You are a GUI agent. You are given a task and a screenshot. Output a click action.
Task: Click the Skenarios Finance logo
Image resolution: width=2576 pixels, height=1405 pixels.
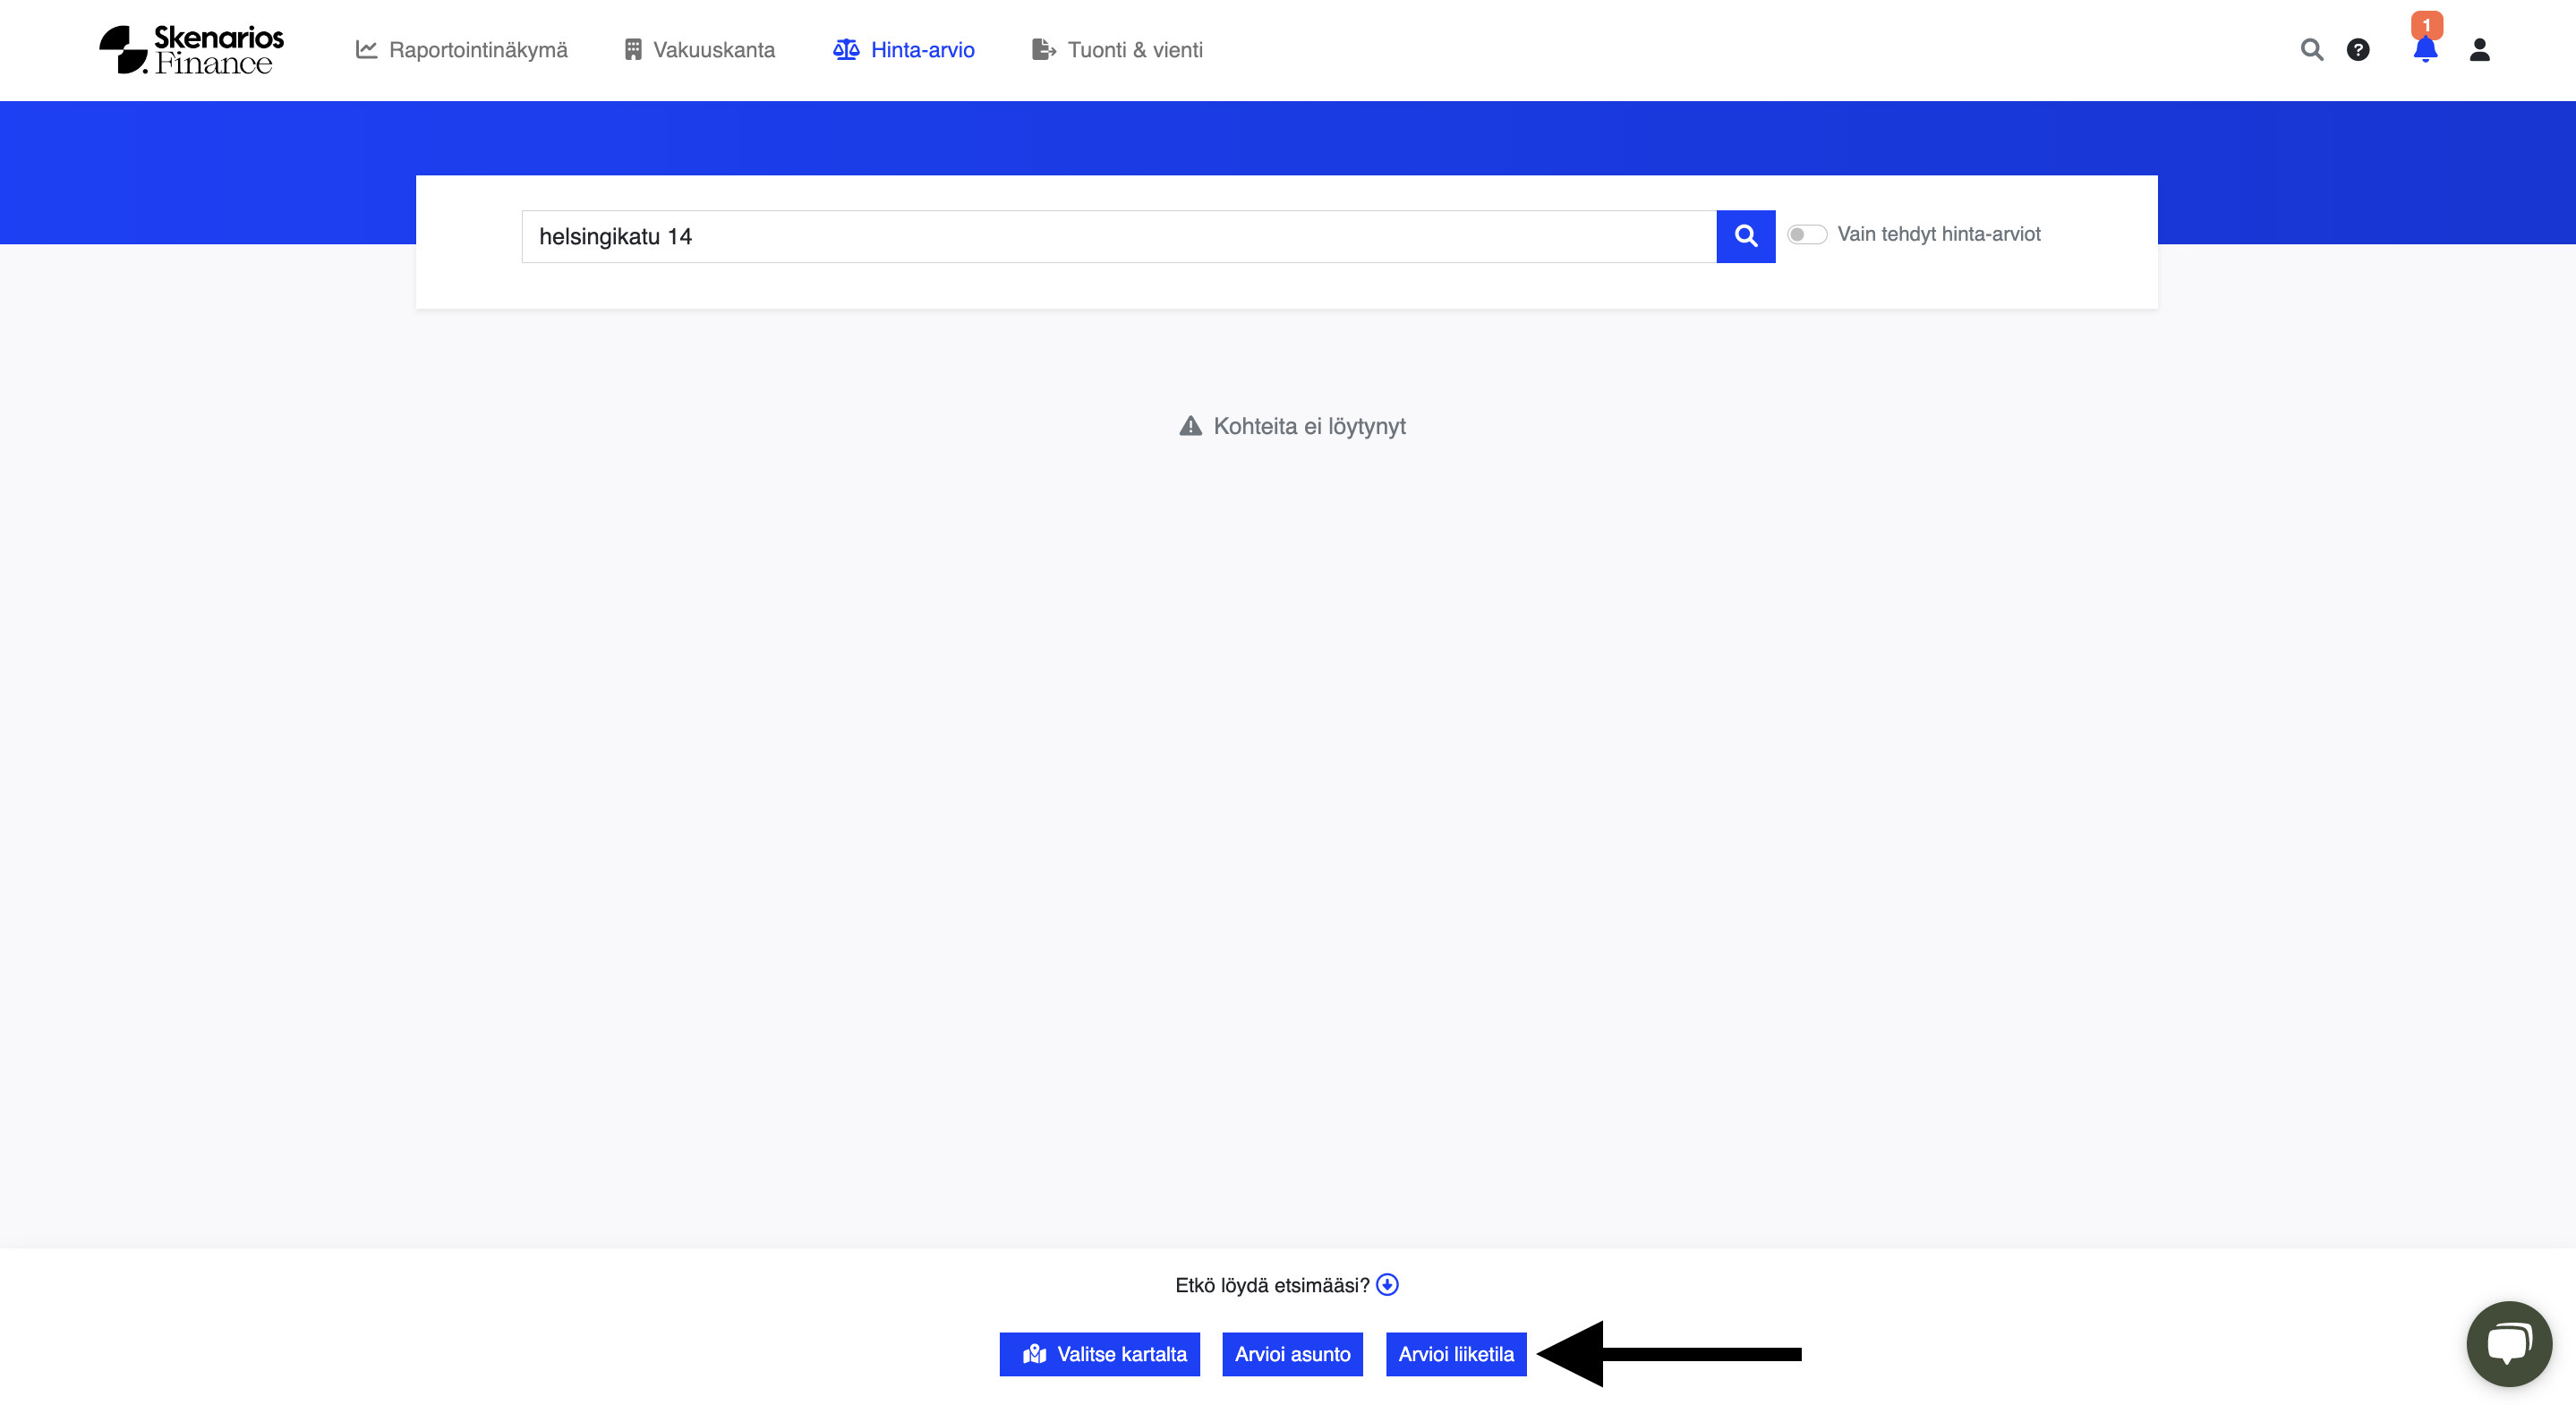tap(192, 49)
